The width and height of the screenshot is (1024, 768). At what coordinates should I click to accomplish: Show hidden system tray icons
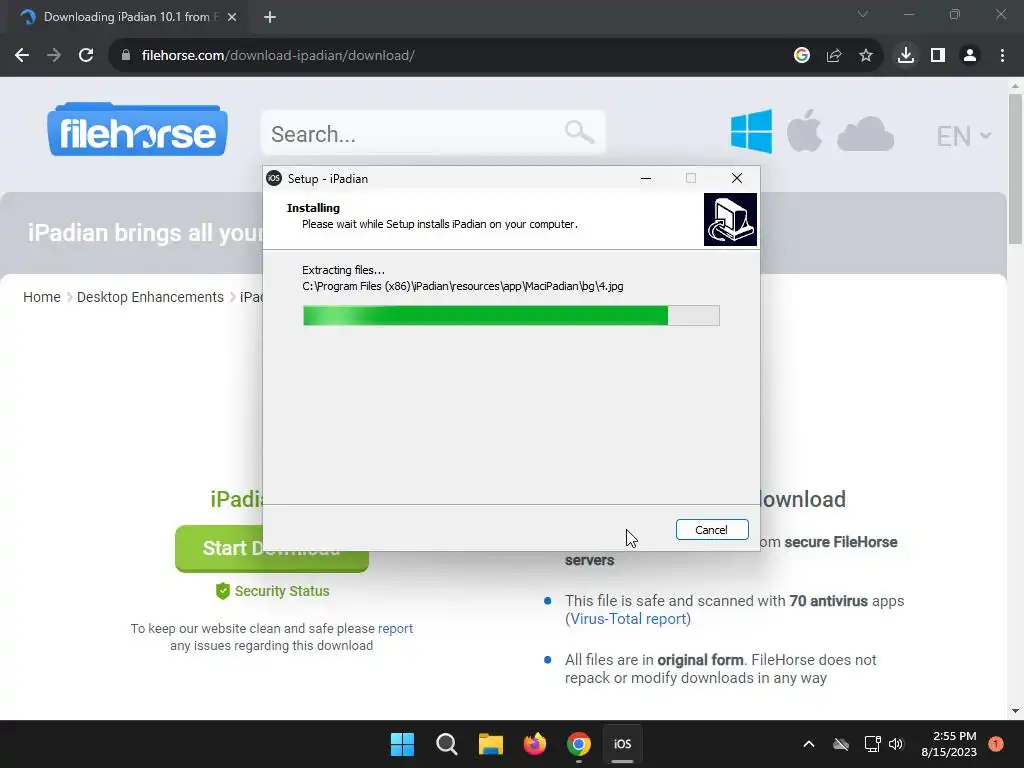[x=808, y=744]
